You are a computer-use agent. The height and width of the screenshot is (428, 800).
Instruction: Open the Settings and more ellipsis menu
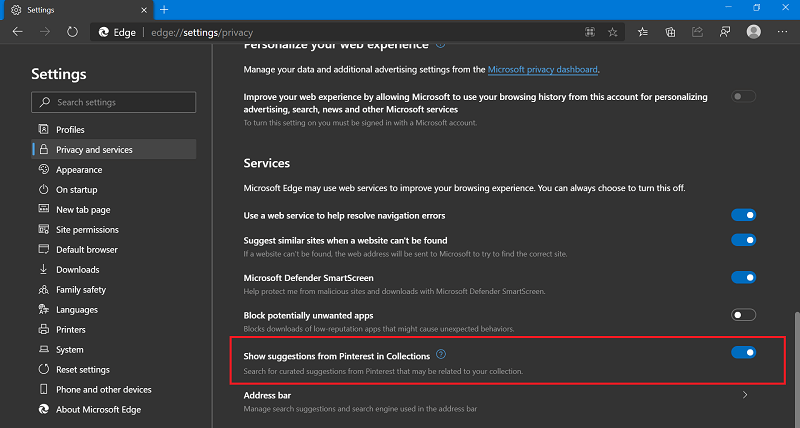pos(782,32)
